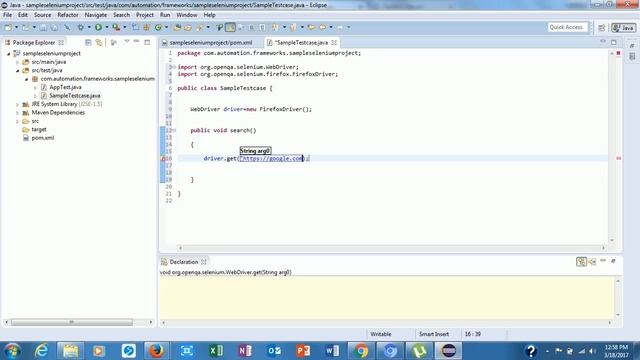640x360 pixels.
Task: Open the Window menu
Action: [x=187, y=15]
